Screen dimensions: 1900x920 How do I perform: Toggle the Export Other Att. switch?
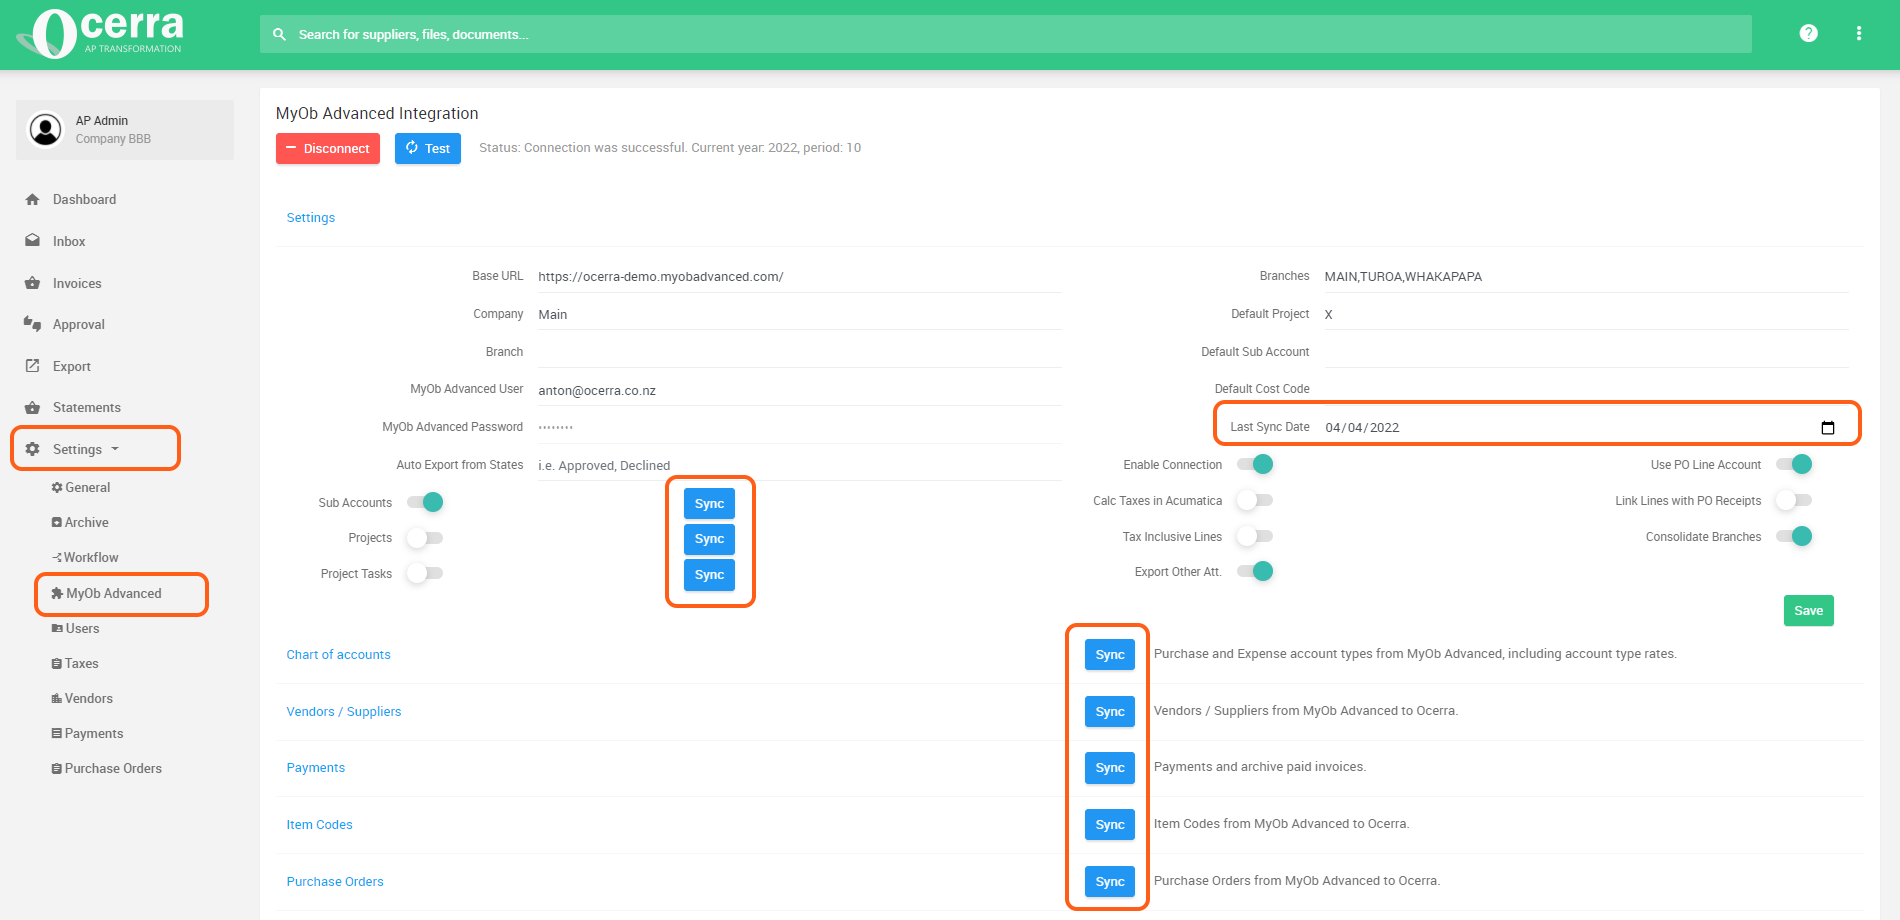(1255, 571)
